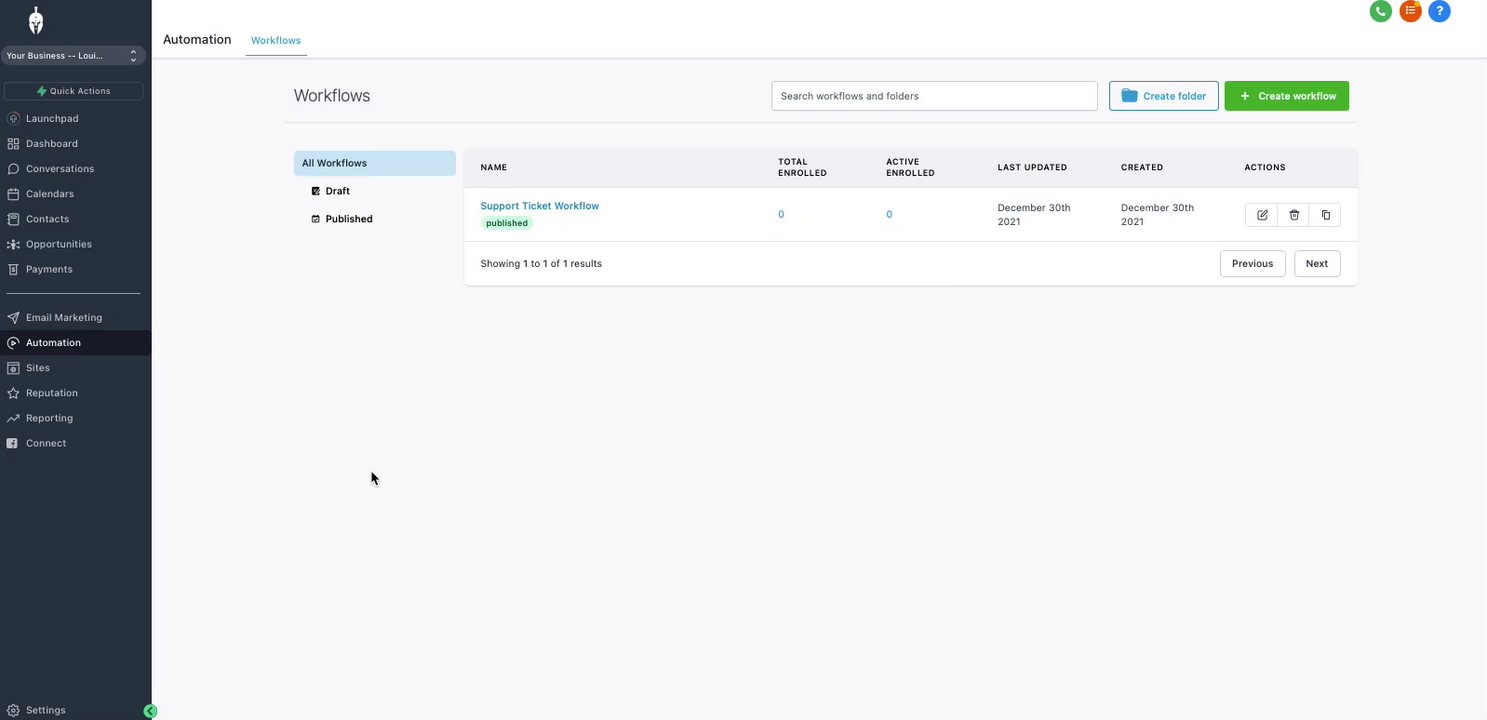Switch to the Workflows tab

pyautogui.click(x=276, y=41)
